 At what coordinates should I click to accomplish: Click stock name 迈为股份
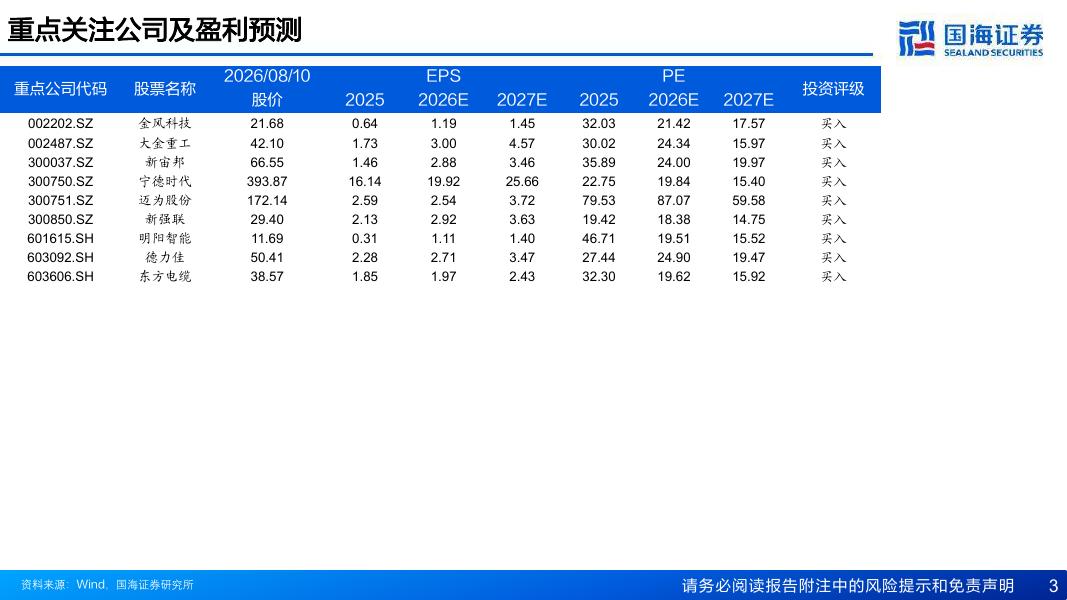pyautogui.click(x=165, y=201)
